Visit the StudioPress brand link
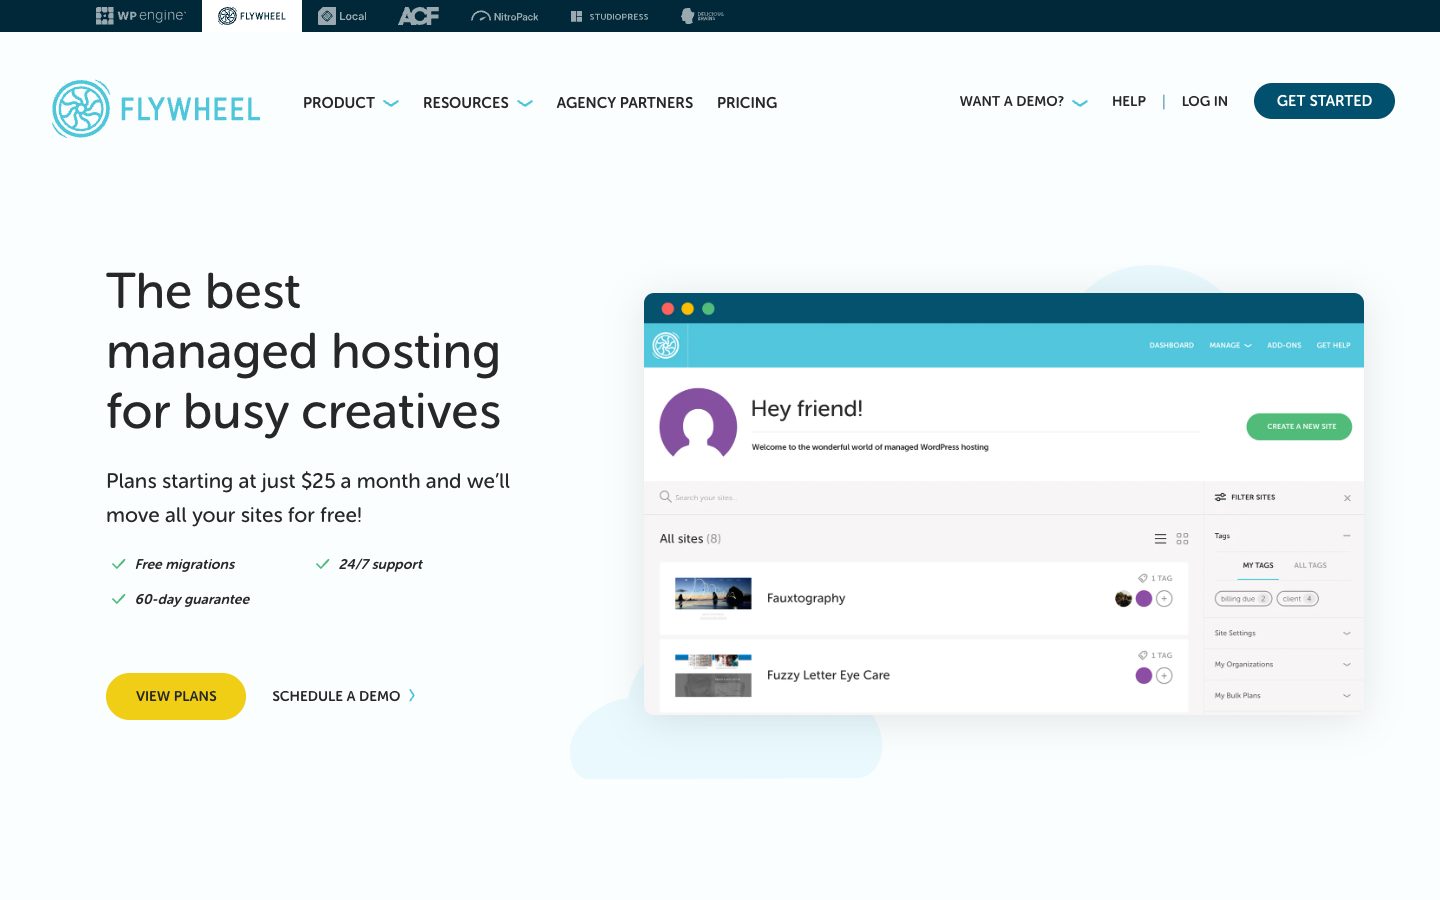Image resolution: width=1440 pixels, height=900 pixels. click(610, 16)
